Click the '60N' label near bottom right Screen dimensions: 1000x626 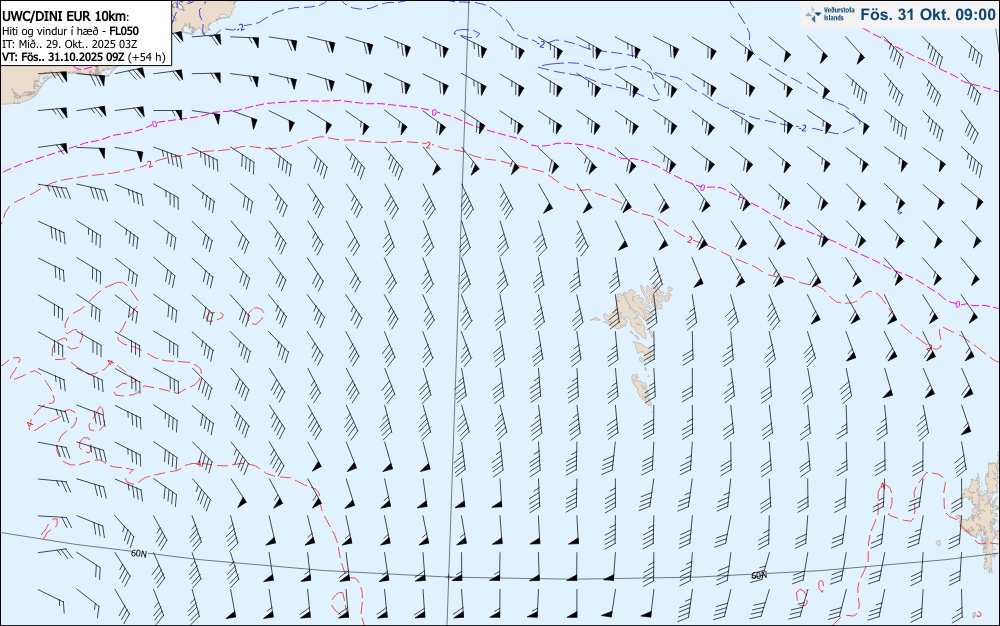(758, 576)
